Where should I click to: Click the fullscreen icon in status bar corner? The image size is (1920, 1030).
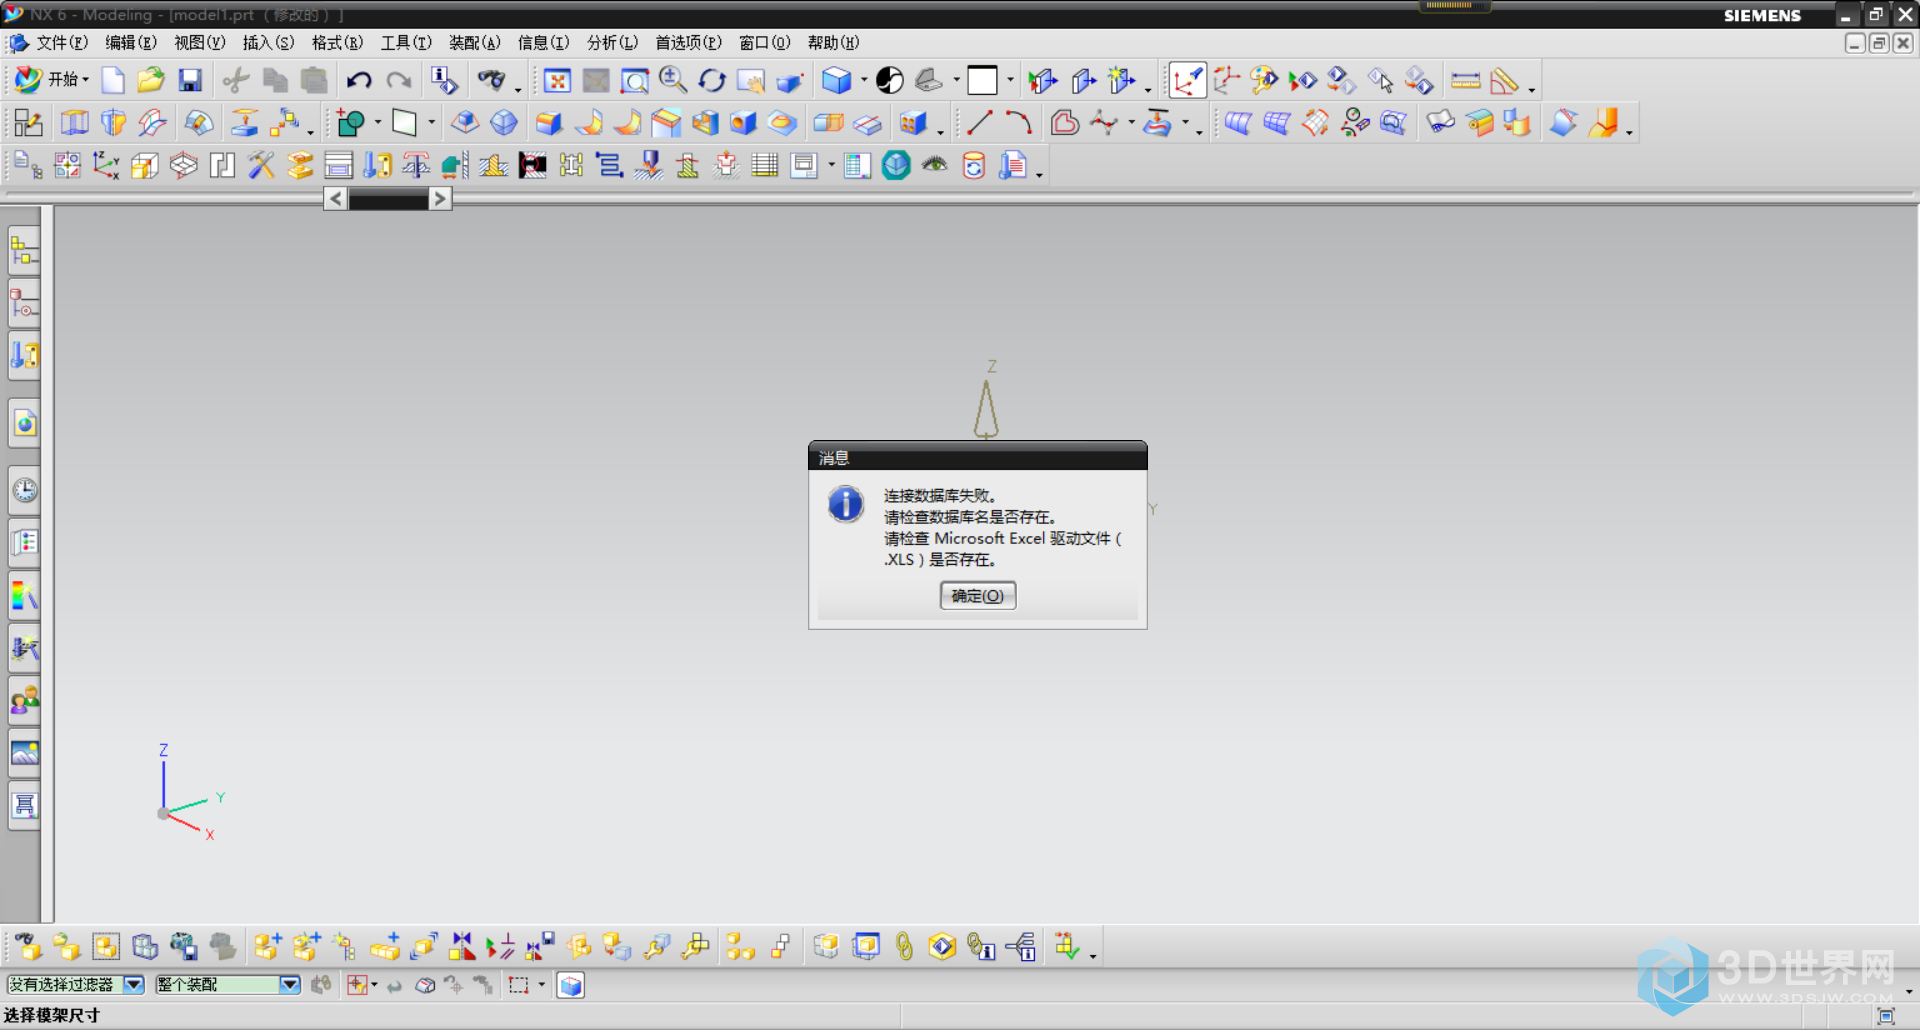1886,1016
